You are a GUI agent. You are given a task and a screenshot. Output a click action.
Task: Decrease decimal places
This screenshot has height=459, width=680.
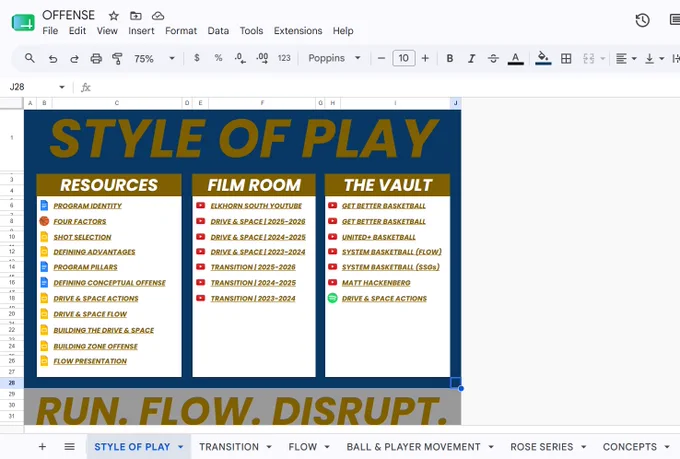pos(240,58)
